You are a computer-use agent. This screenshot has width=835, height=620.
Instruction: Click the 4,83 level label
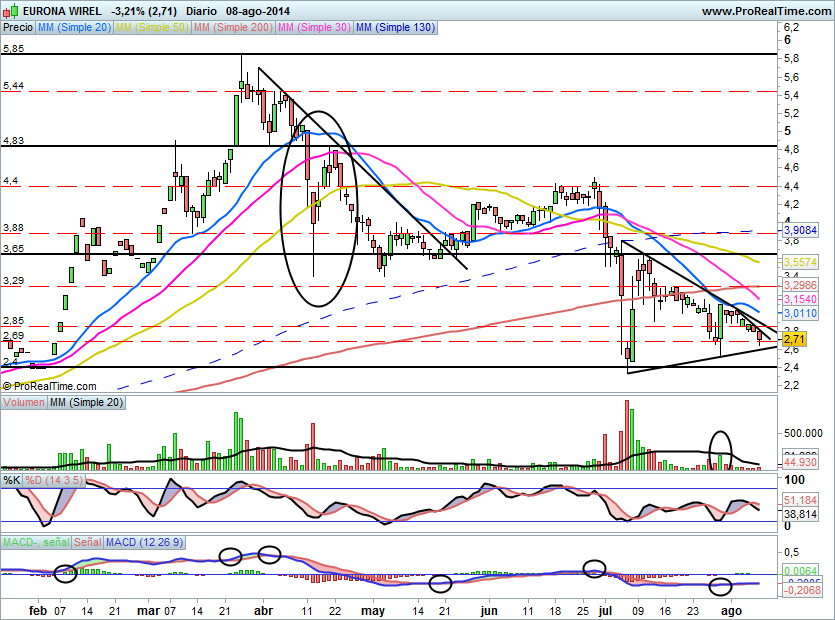click(13, 141)
